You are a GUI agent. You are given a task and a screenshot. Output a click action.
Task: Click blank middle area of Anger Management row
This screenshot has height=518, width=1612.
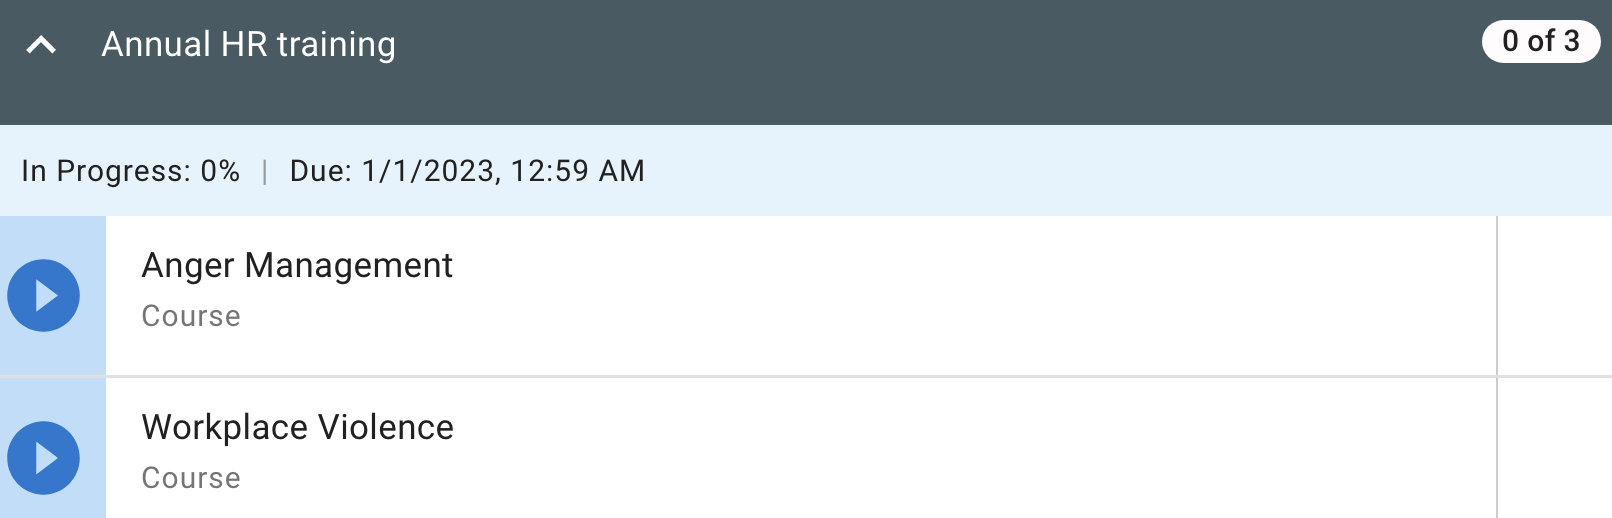[900, 296]
